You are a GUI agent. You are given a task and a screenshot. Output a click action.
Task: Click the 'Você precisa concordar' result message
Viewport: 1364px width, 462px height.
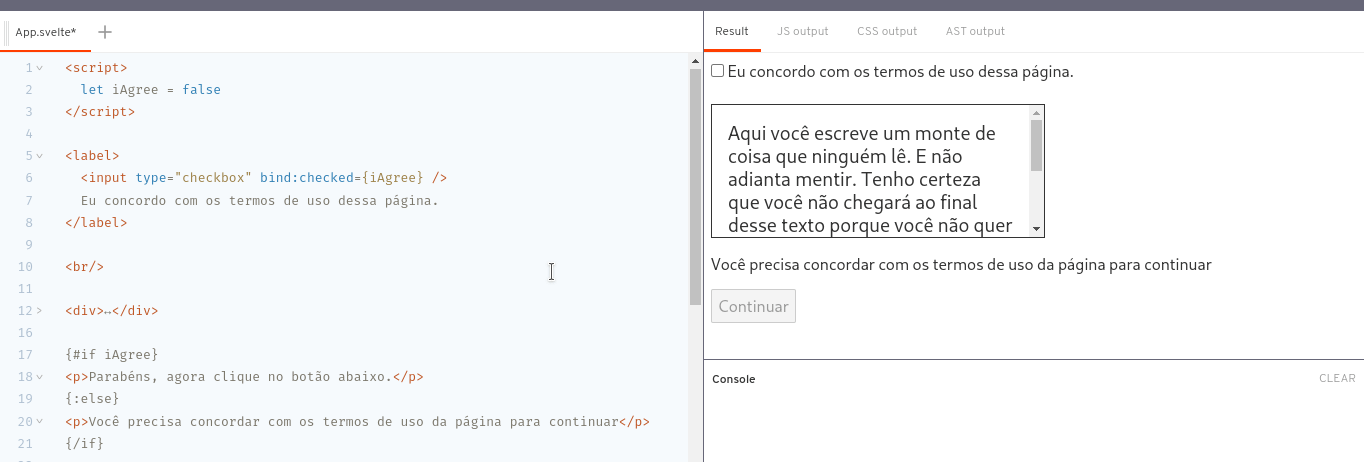point(961,265)
